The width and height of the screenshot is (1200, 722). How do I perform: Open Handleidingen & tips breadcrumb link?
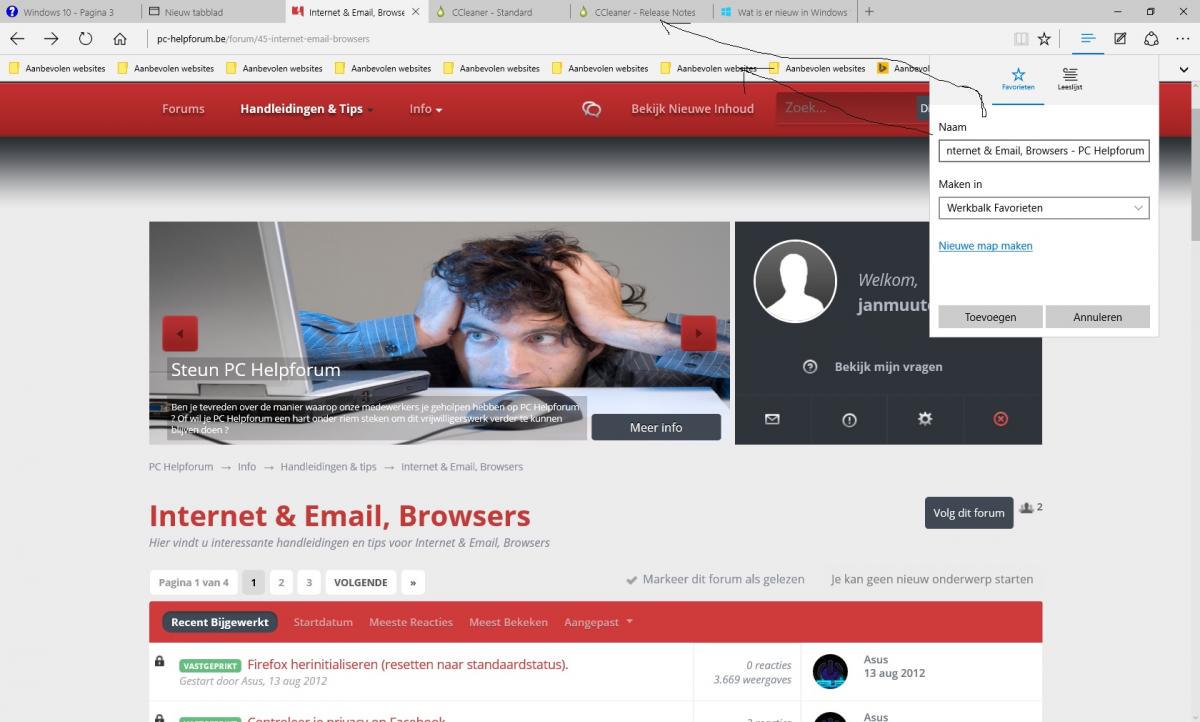pos(328,467)
